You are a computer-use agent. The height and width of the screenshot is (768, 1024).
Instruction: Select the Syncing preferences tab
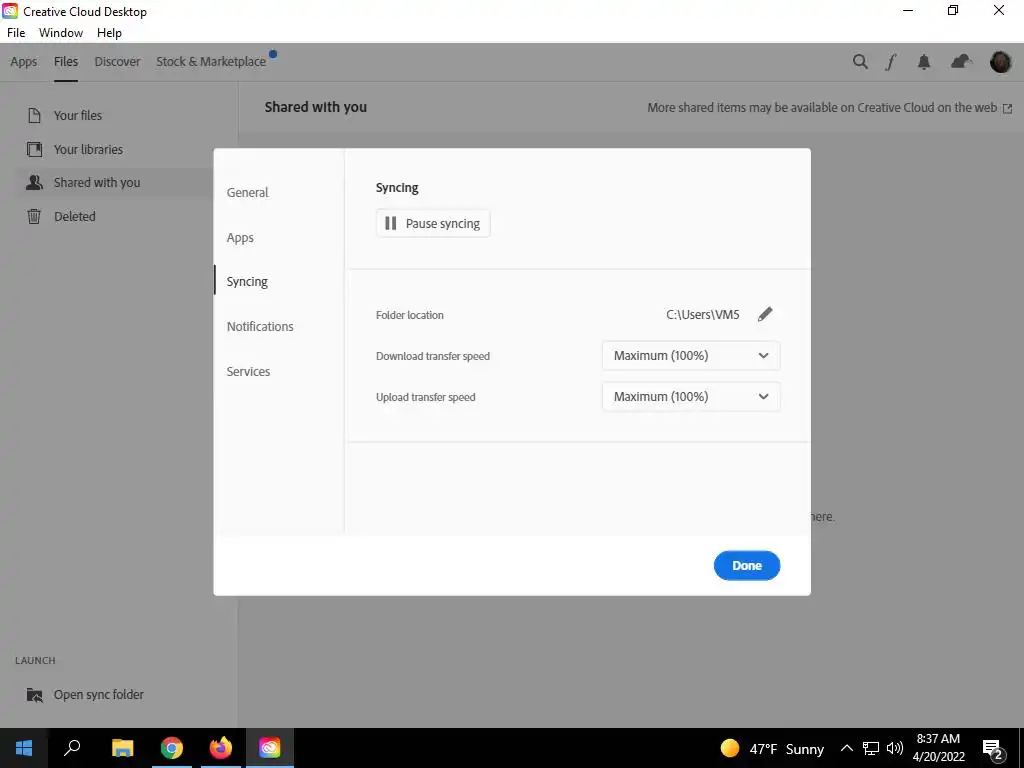click(248, 281)
